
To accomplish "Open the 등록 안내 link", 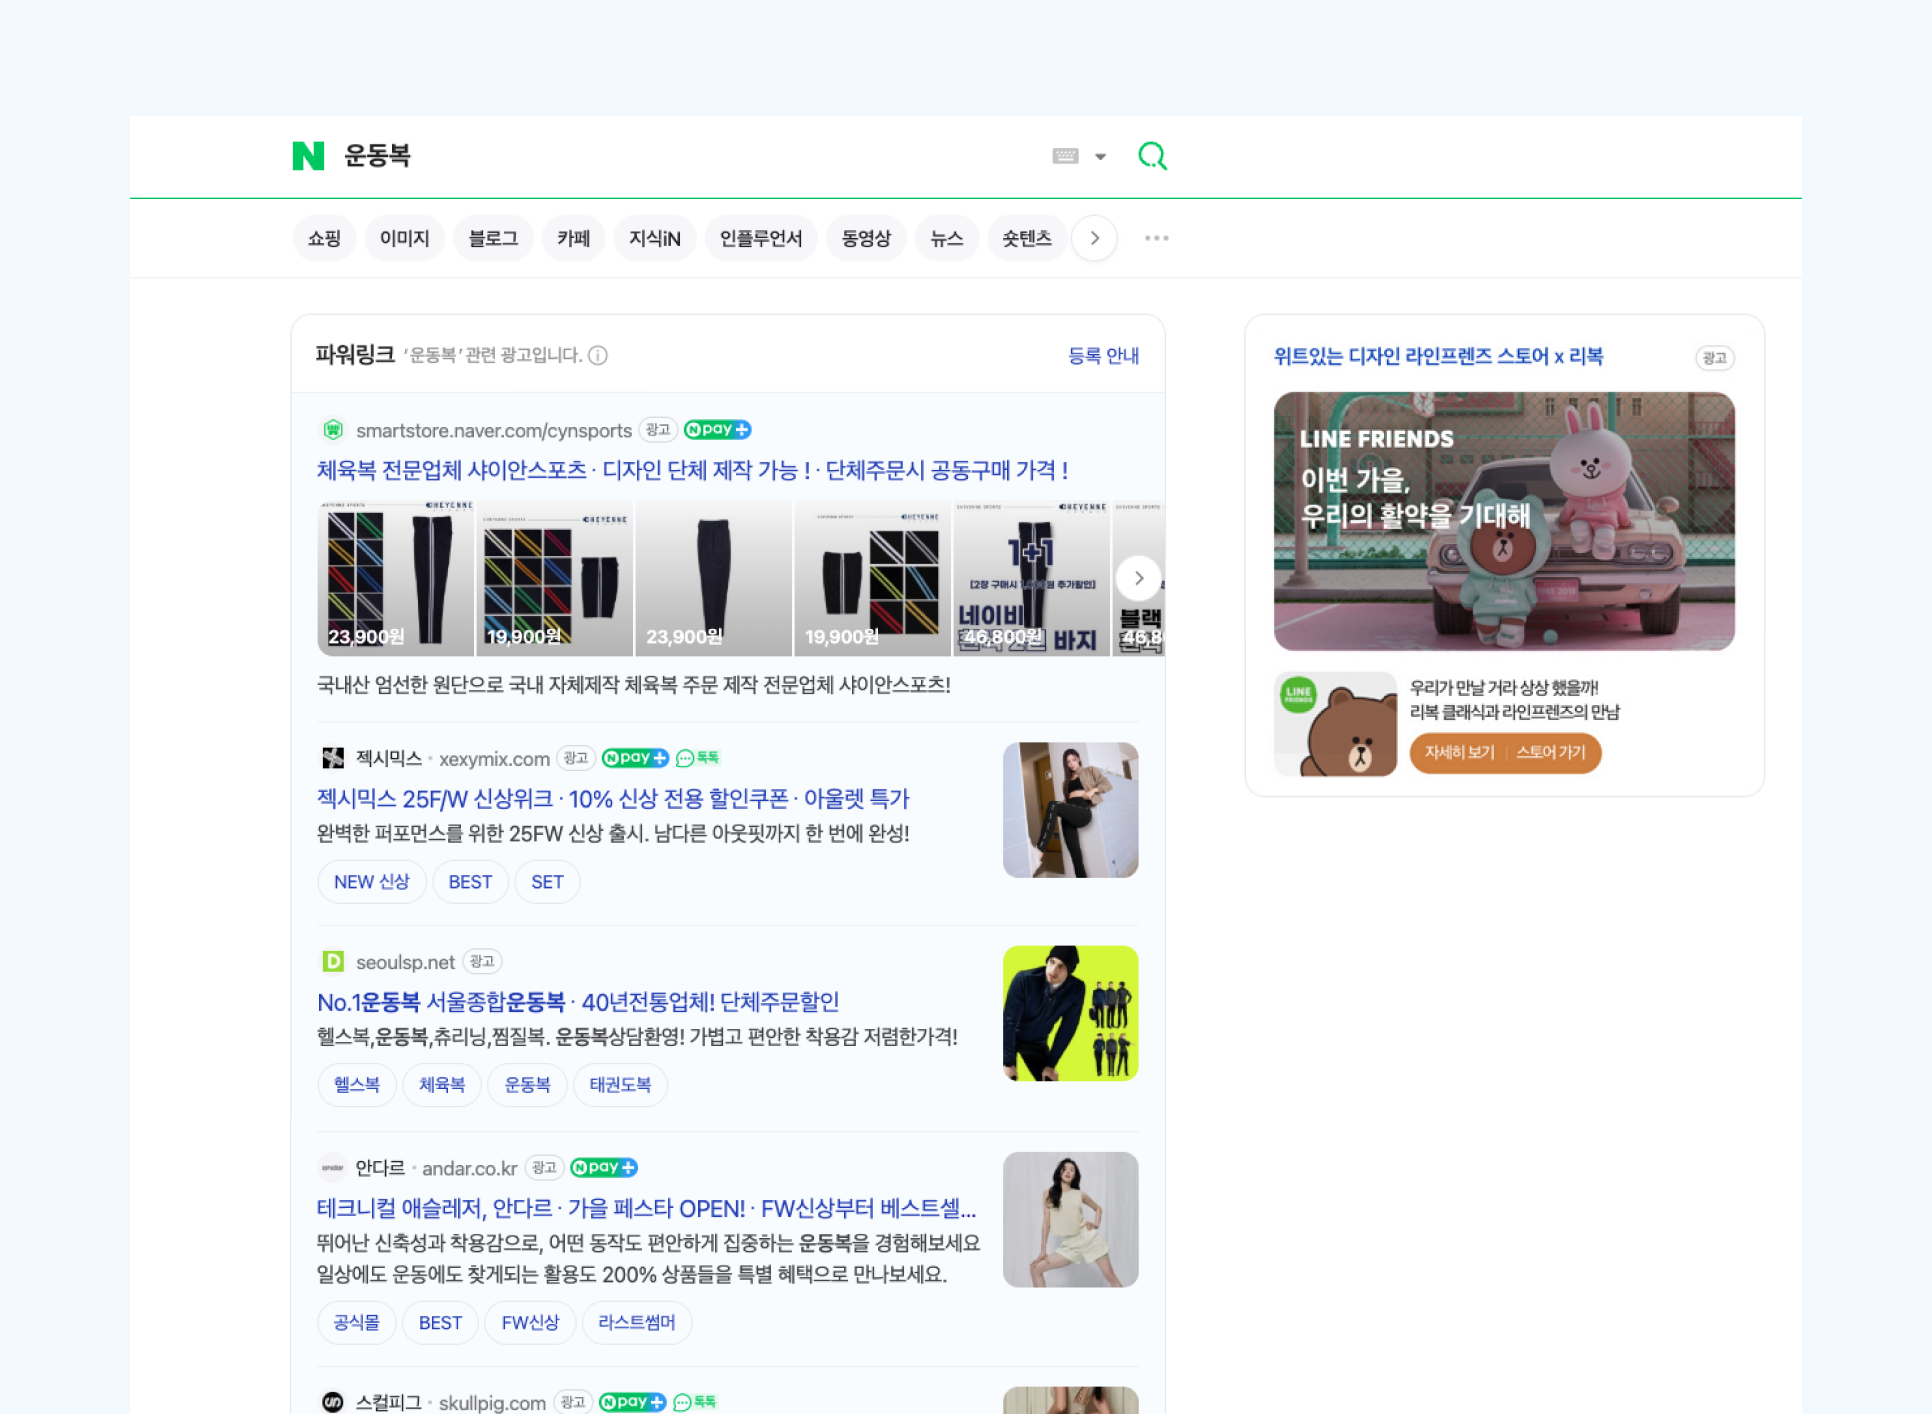I will pyautogui.click(x=1103, y=356).
